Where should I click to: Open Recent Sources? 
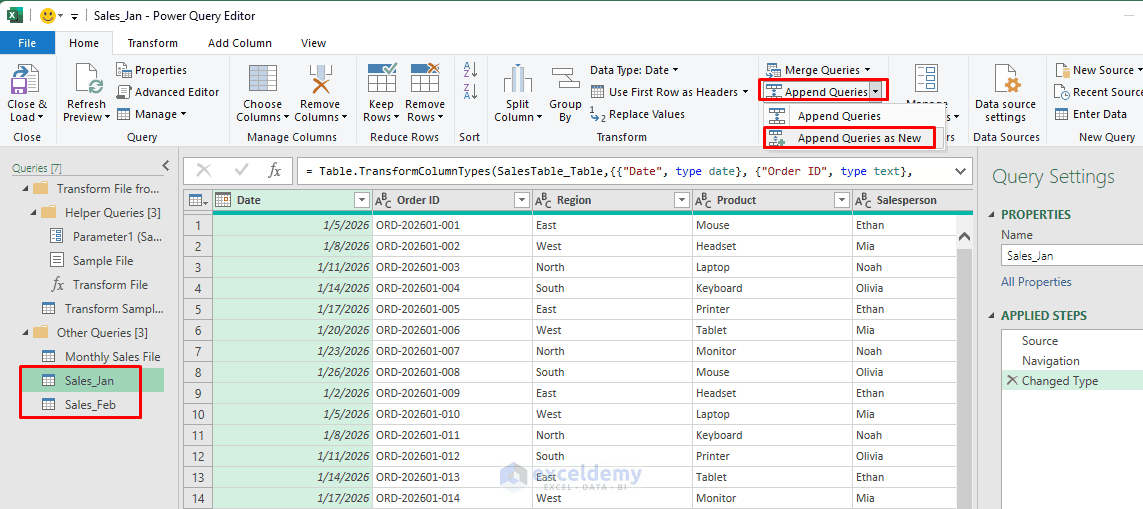pyautogui.click(x=1099, y=92)
